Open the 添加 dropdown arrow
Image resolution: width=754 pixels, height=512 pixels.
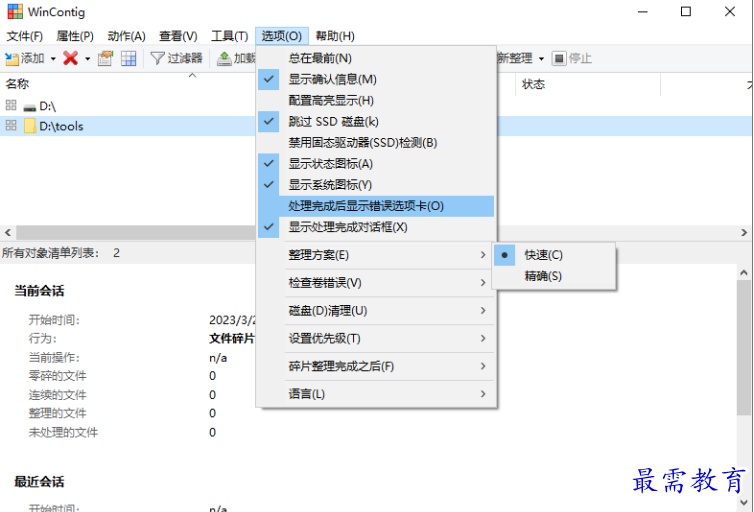click(x=53, y=59)
